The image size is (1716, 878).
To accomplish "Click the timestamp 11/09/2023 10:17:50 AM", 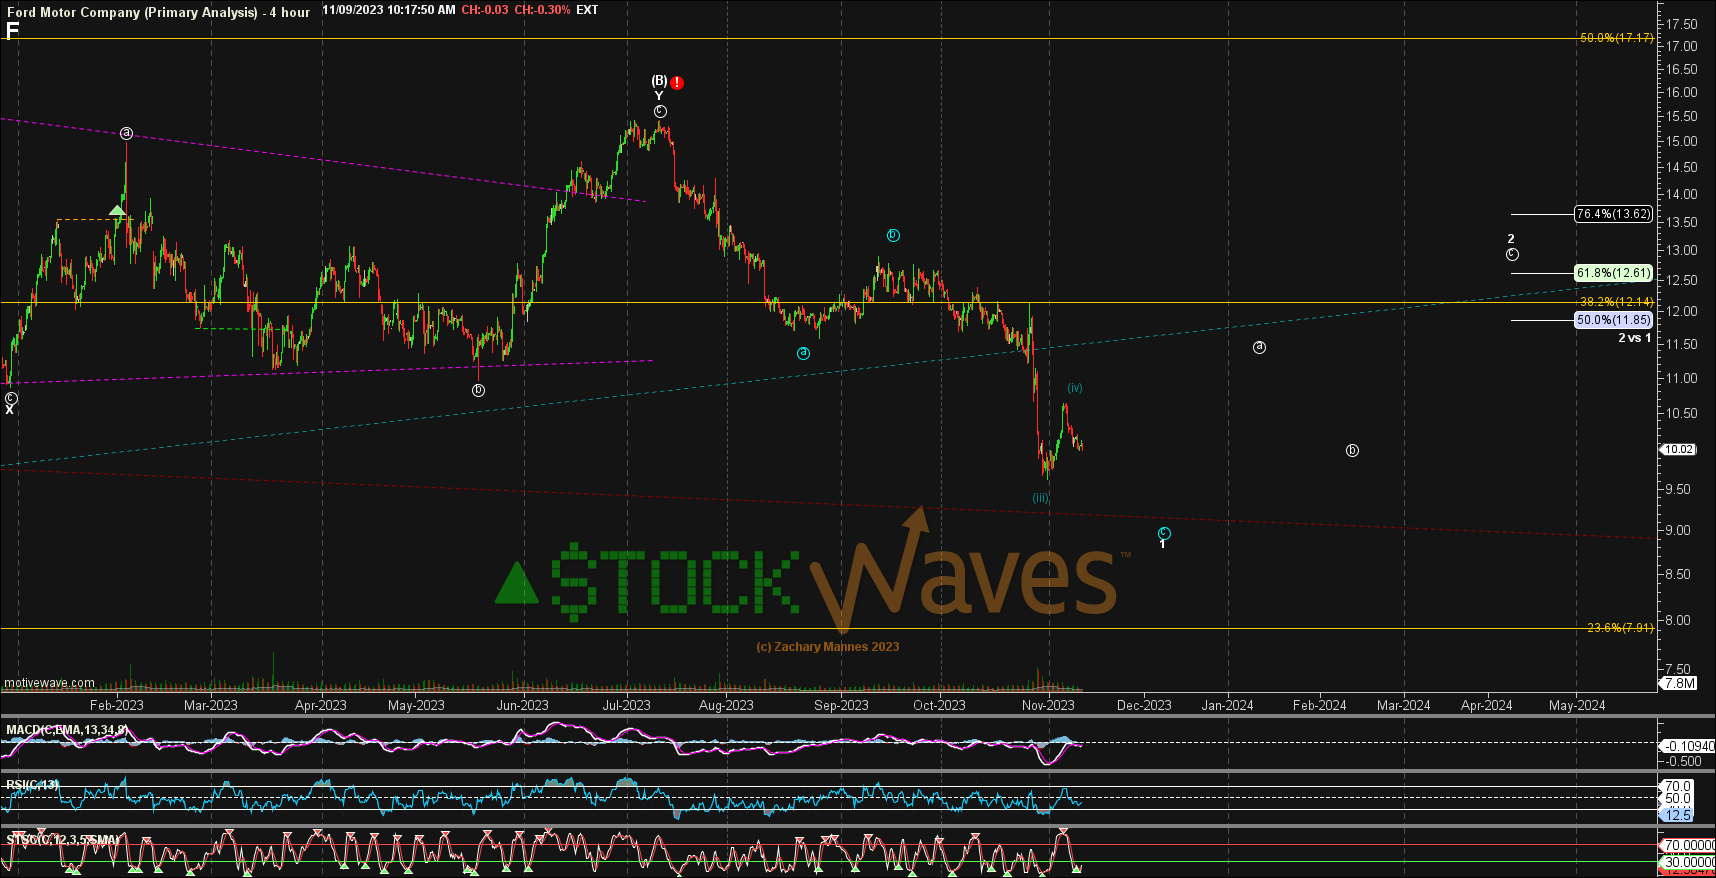I will pos(389,10).
